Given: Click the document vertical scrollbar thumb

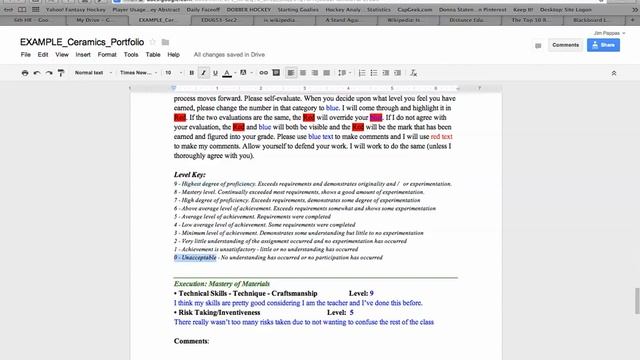Looking at the screenshot, I should point(637,301).
